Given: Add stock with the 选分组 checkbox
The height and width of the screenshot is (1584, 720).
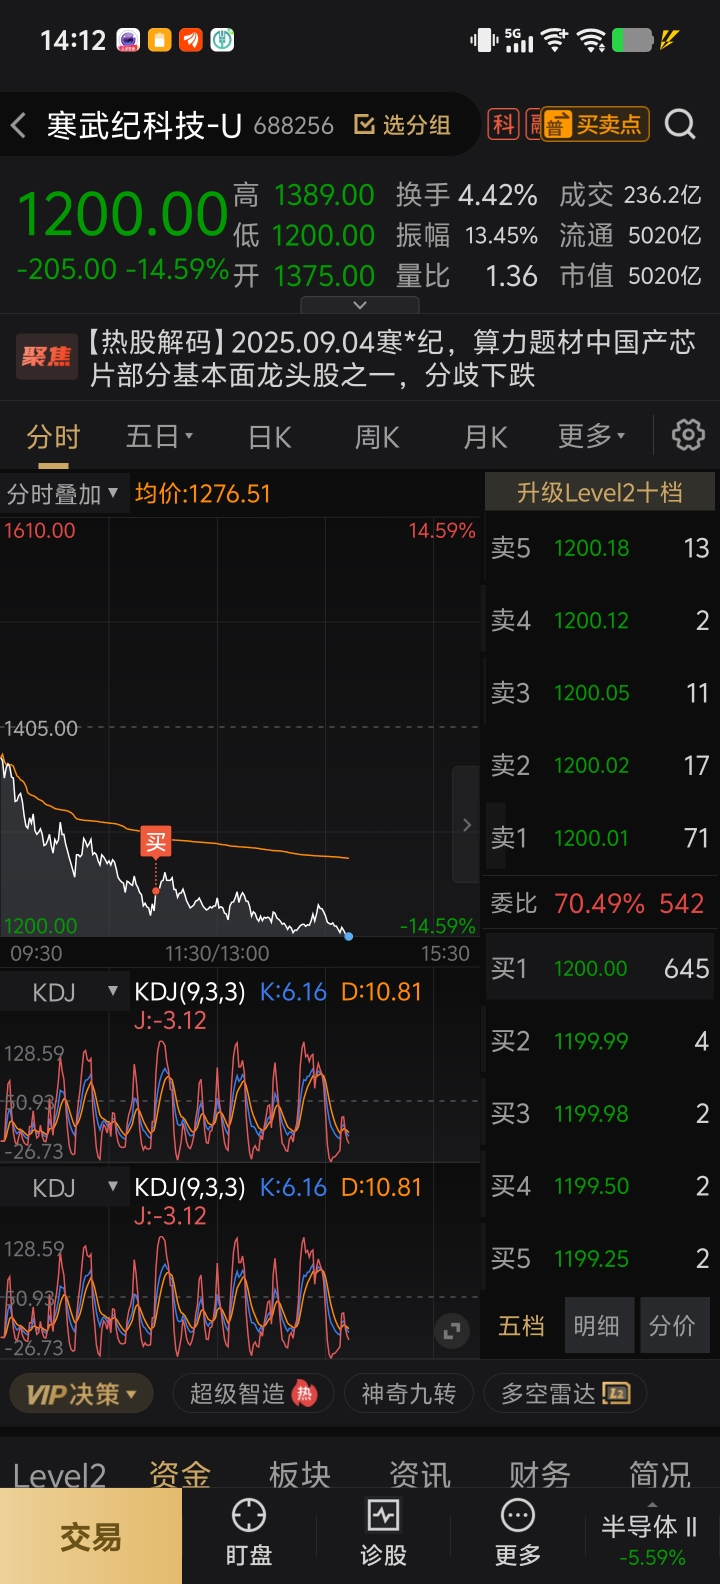Looking at the screenshot, I should [402, 125].
